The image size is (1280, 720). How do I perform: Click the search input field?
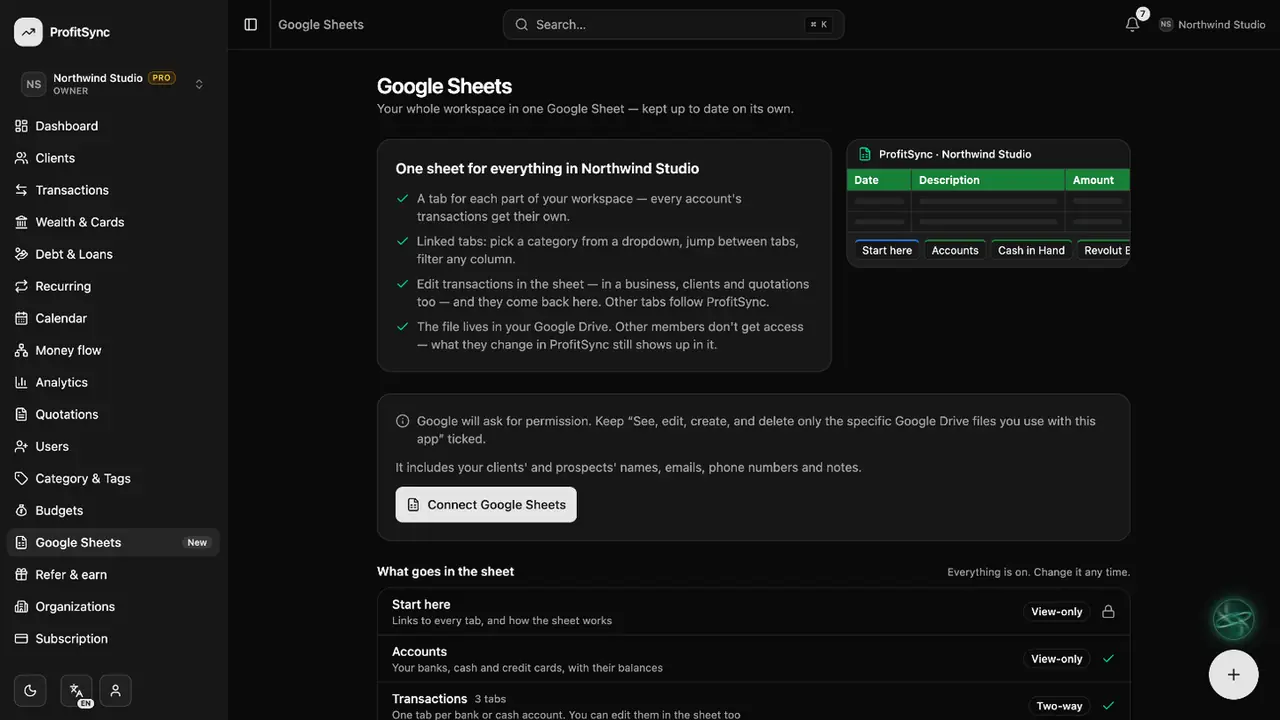673,24
